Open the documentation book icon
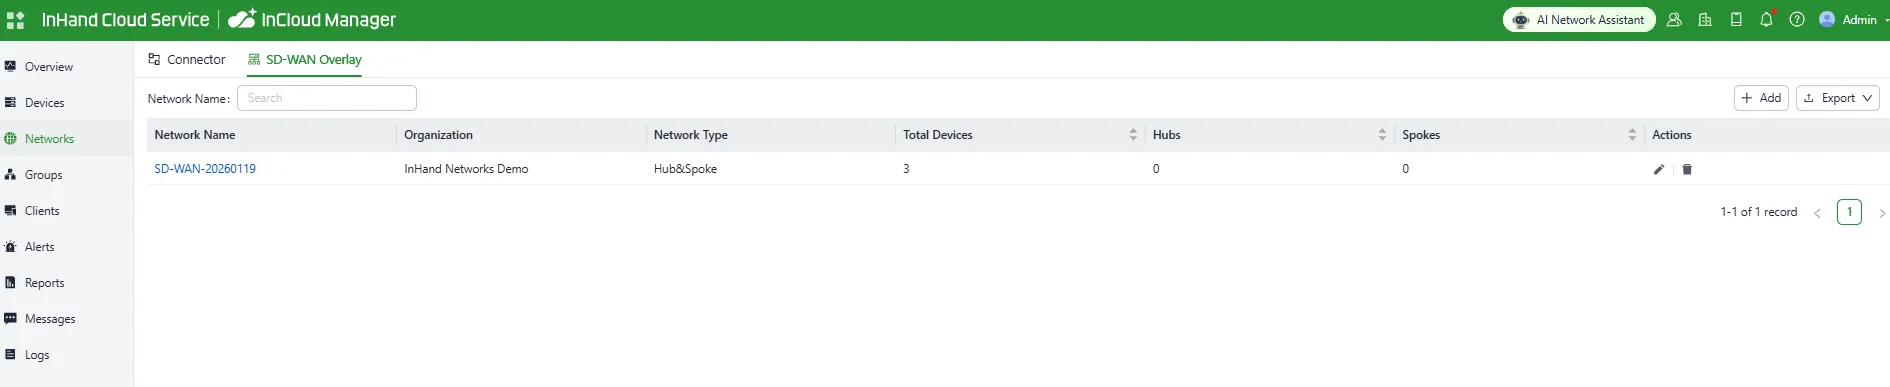The height and width of the screenshot is (387, 1890). click(x=1736, y=20)
